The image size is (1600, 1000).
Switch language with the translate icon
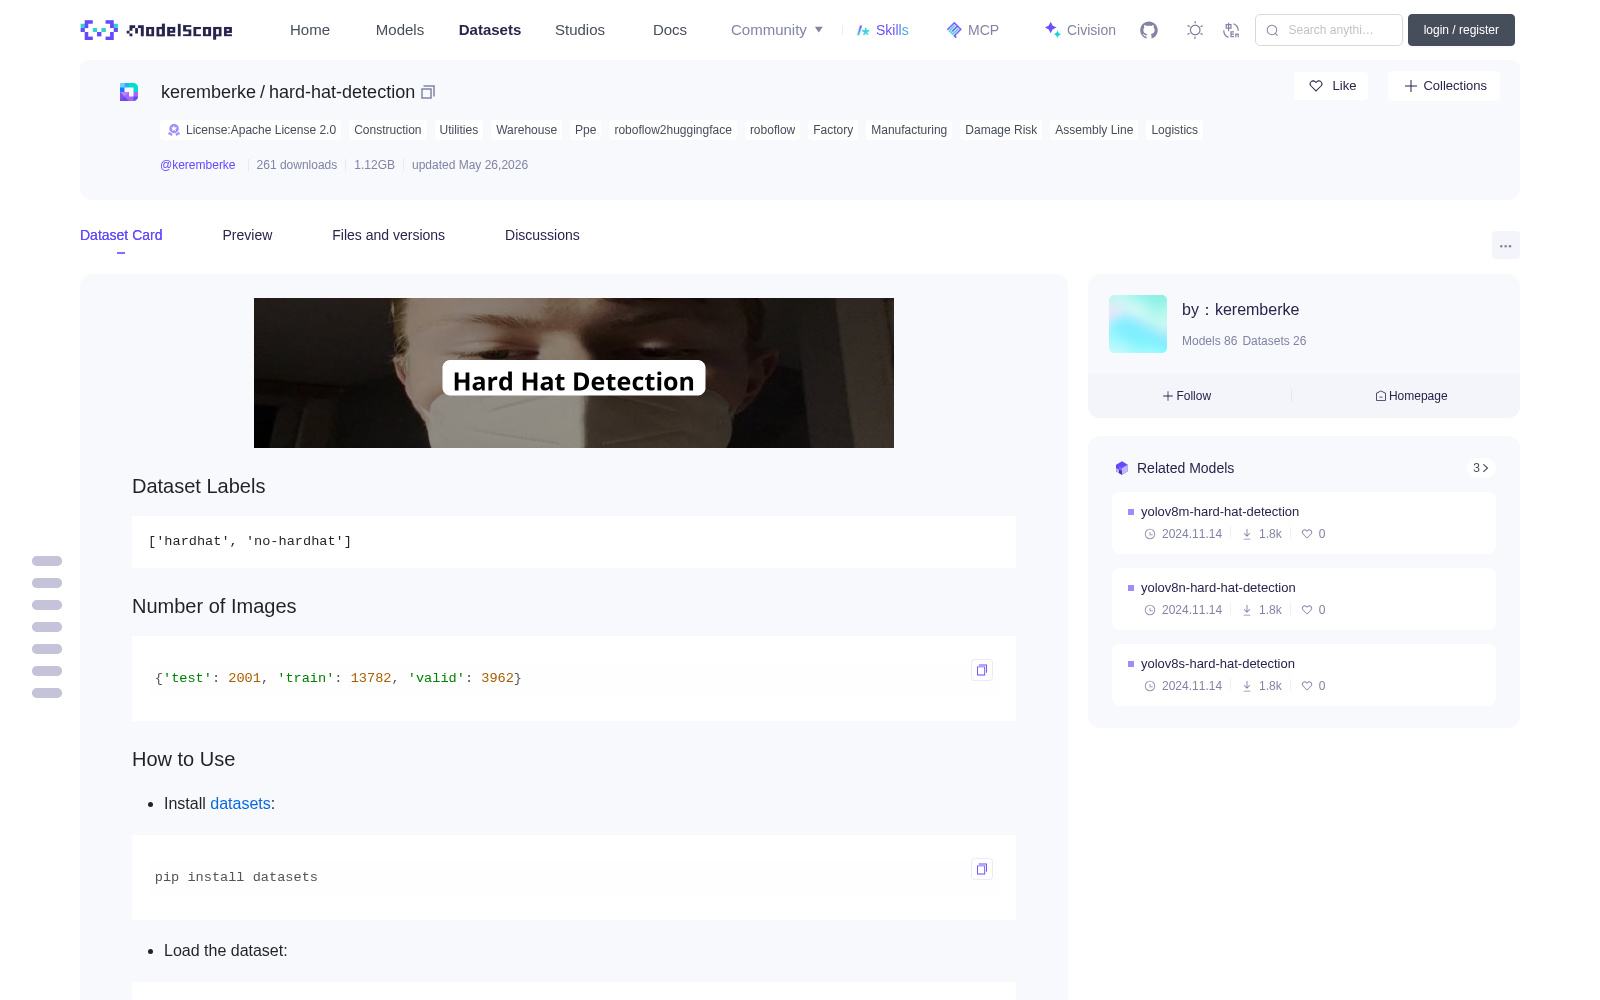coord(1232,30)
